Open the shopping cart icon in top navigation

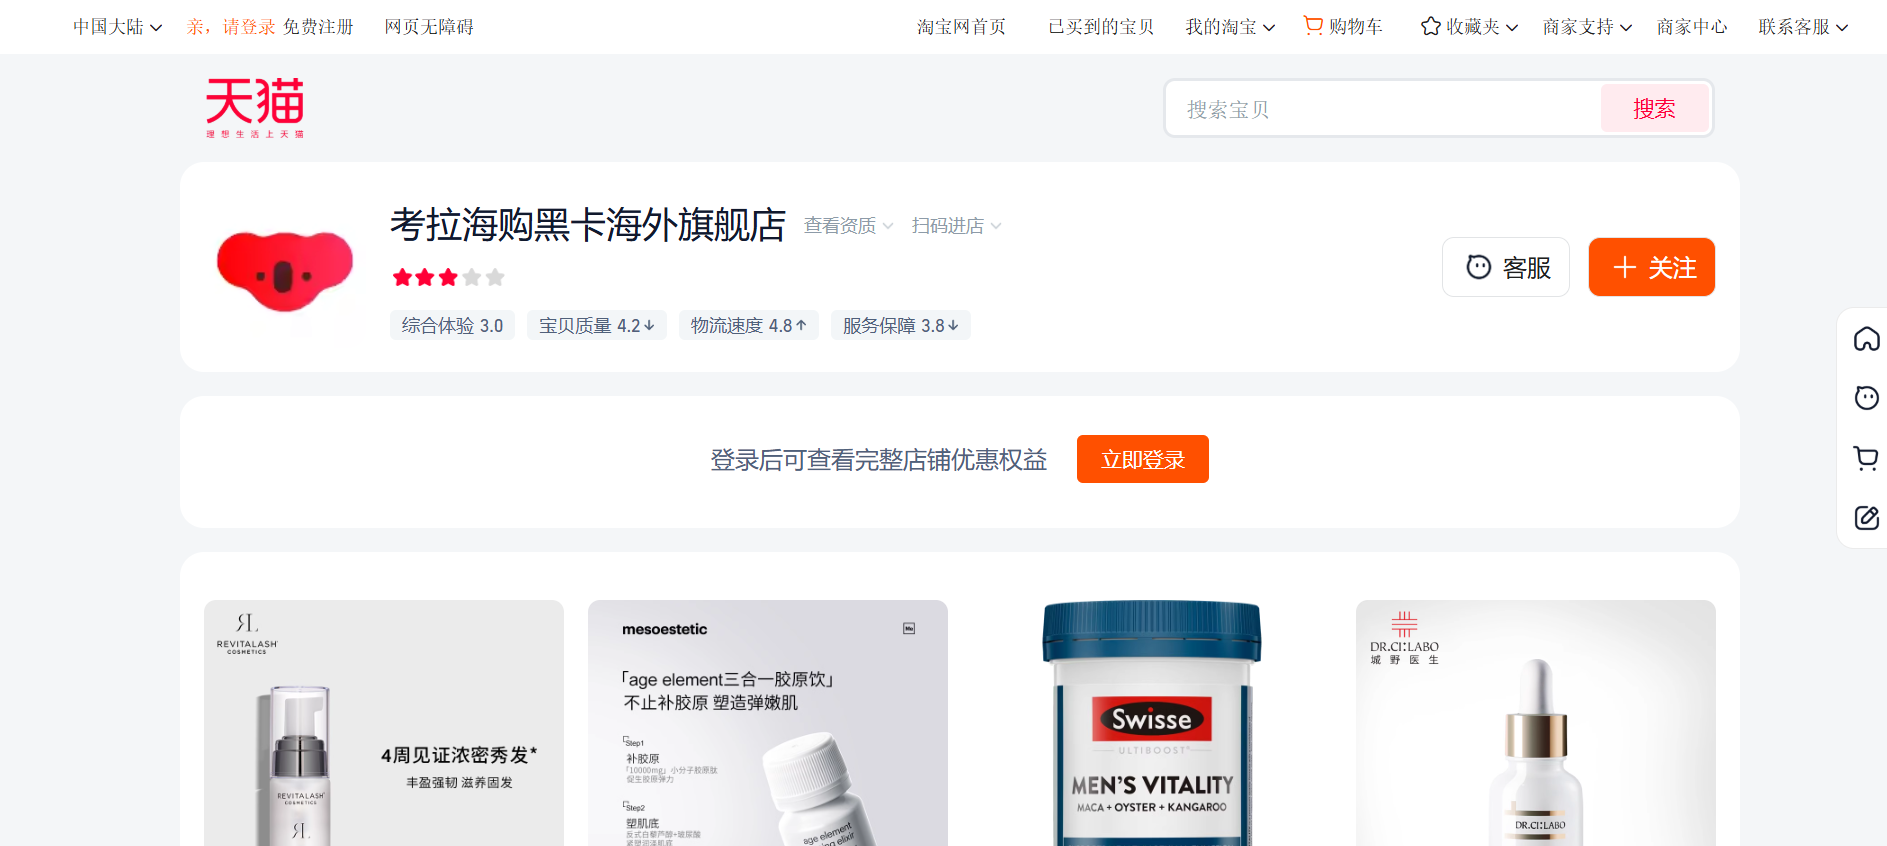tap(1313, 25)
